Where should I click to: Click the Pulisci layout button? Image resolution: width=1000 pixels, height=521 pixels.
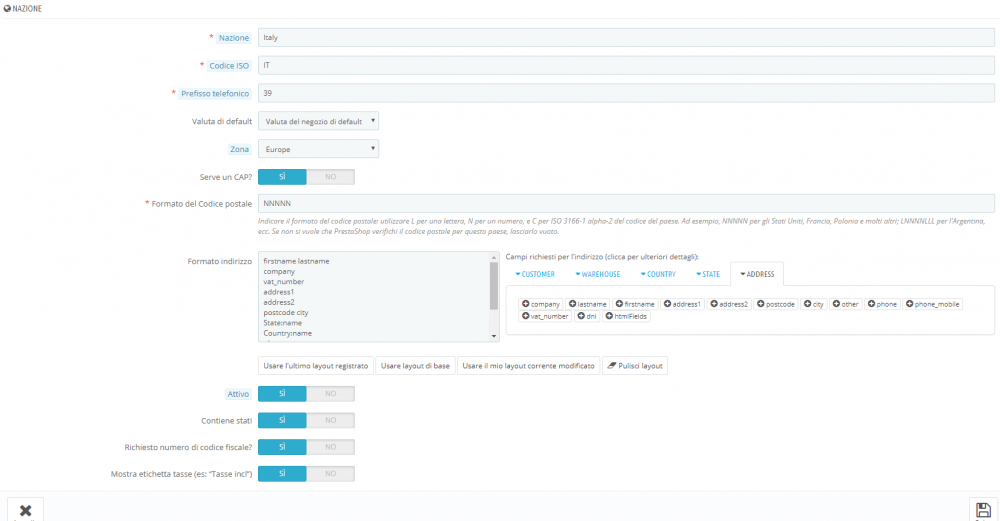tap(635, 366)
